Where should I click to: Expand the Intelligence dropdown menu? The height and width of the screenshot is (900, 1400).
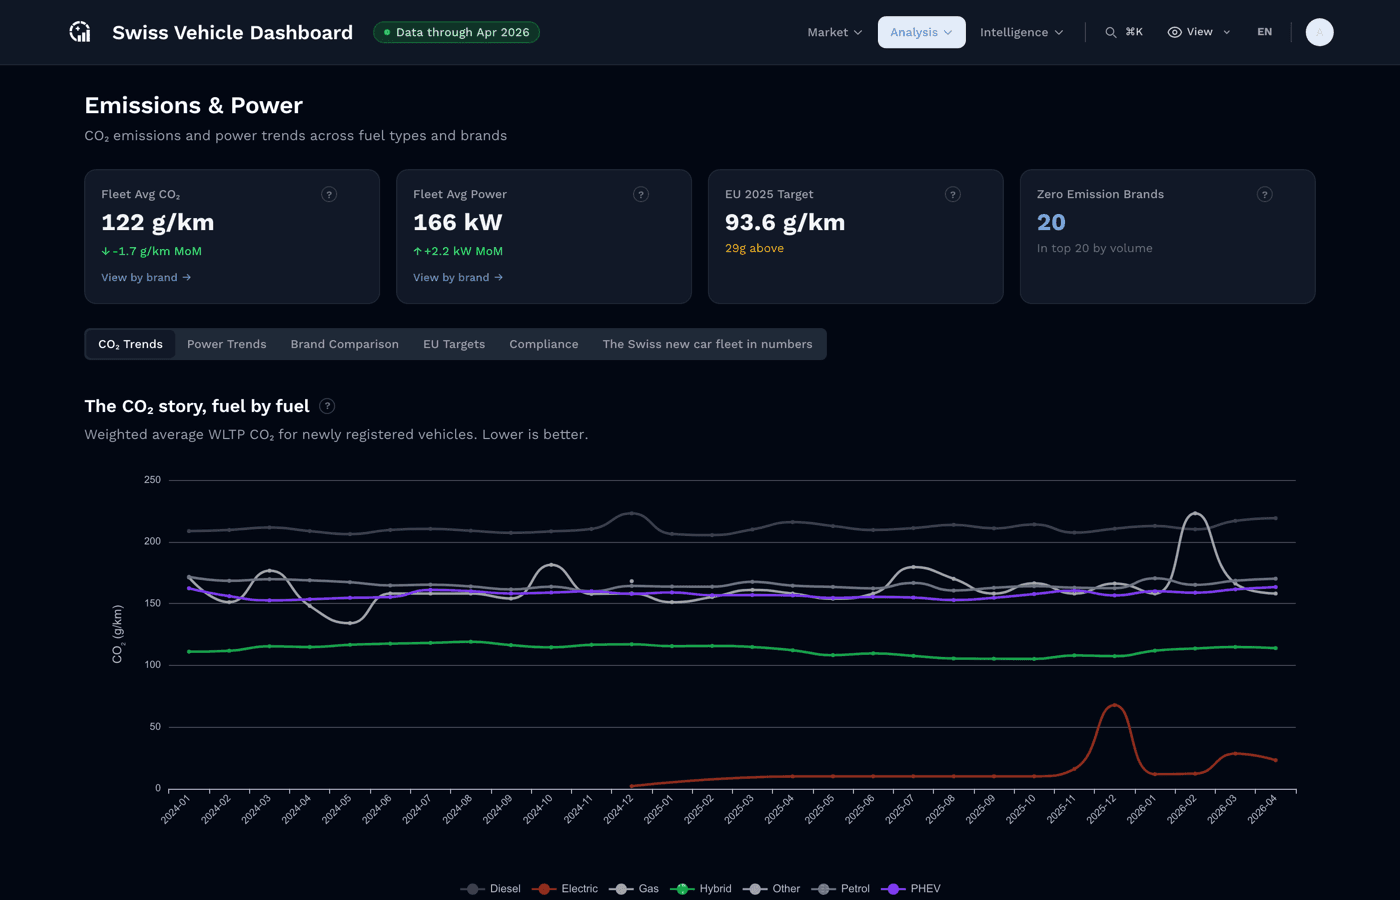(x=1022, y=32)
